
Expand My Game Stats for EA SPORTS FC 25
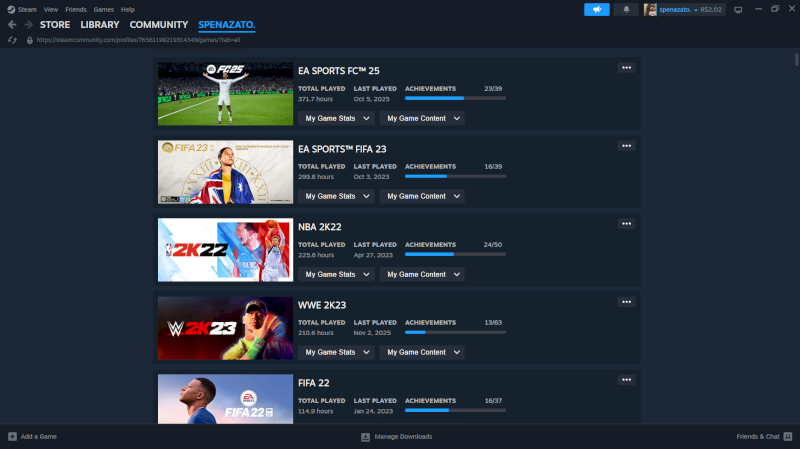(336, 118)
